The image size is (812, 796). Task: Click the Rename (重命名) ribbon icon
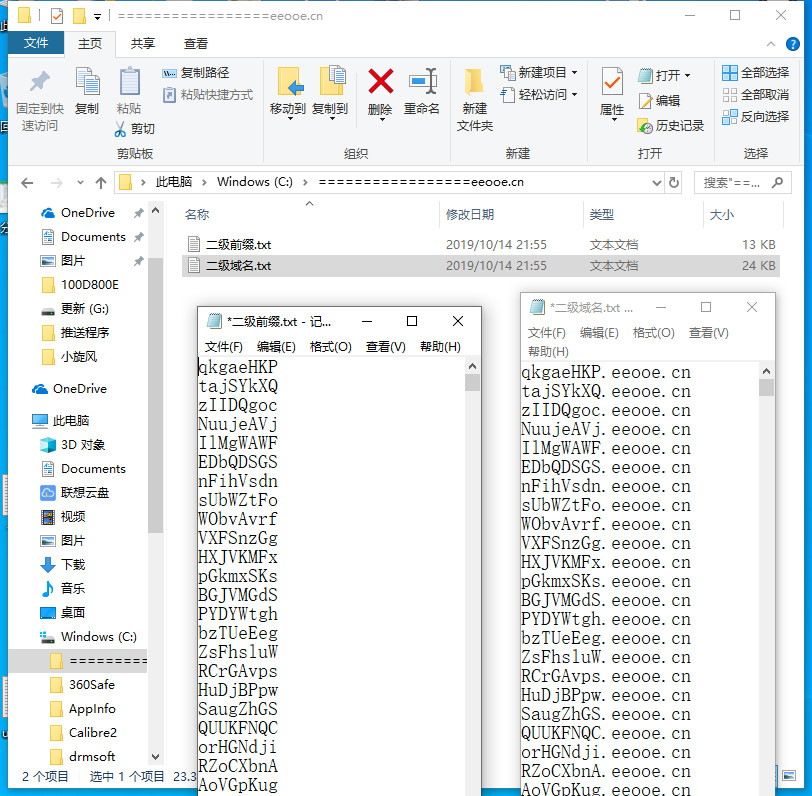point(422,82)
